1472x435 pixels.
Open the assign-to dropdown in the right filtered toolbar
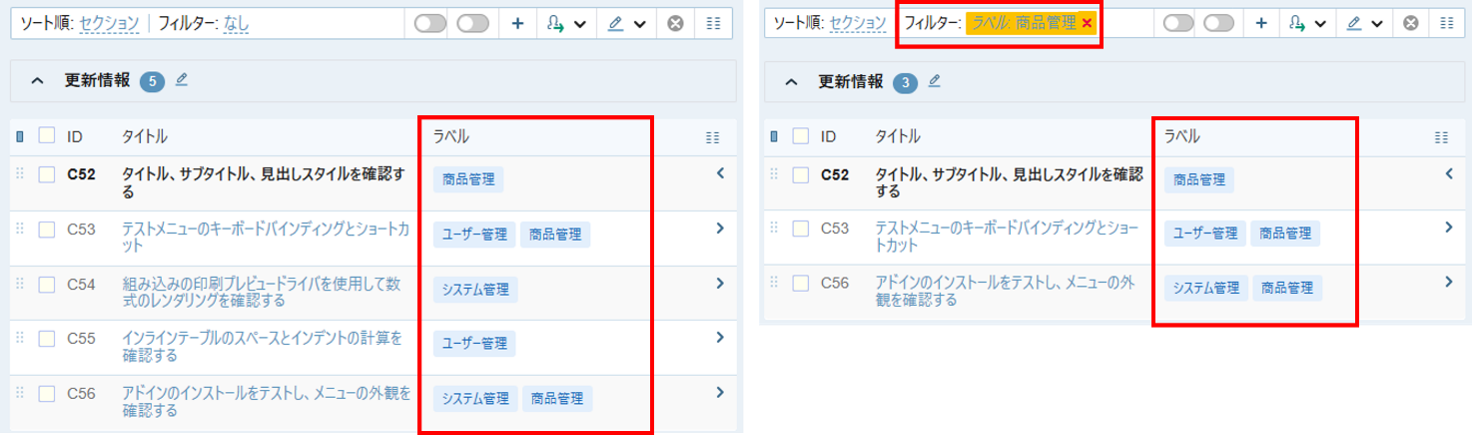click(1306, 24)
